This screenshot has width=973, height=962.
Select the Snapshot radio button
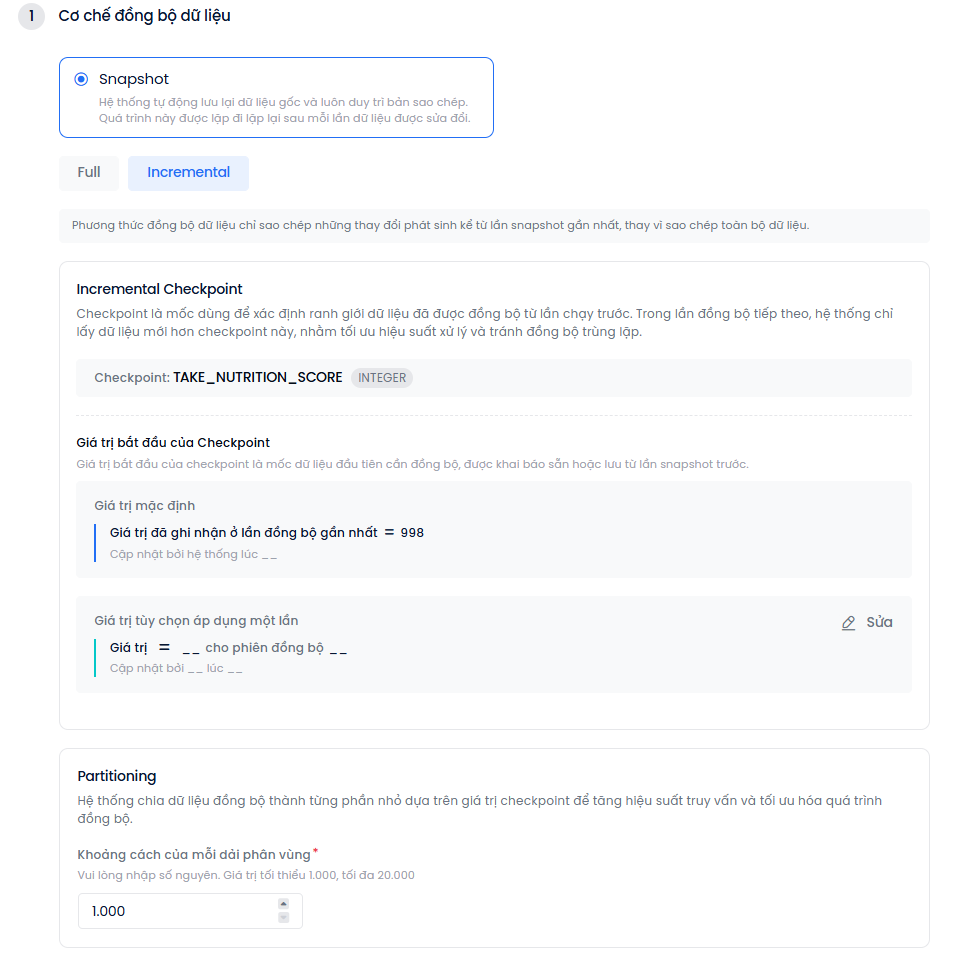81,80
